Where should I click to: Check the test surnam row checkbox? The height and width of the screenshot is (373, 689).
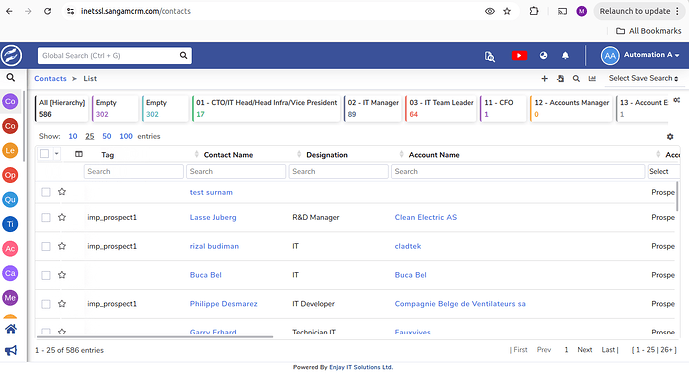(46, 192)
